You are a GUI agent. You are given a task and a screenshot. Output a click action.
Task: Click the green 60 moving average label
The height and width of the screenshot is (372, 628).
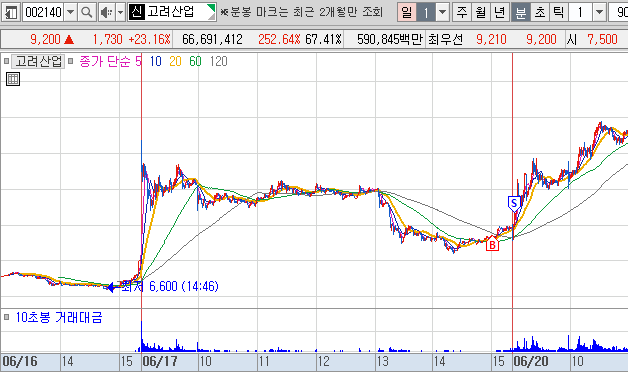click(x=195, y=61)
